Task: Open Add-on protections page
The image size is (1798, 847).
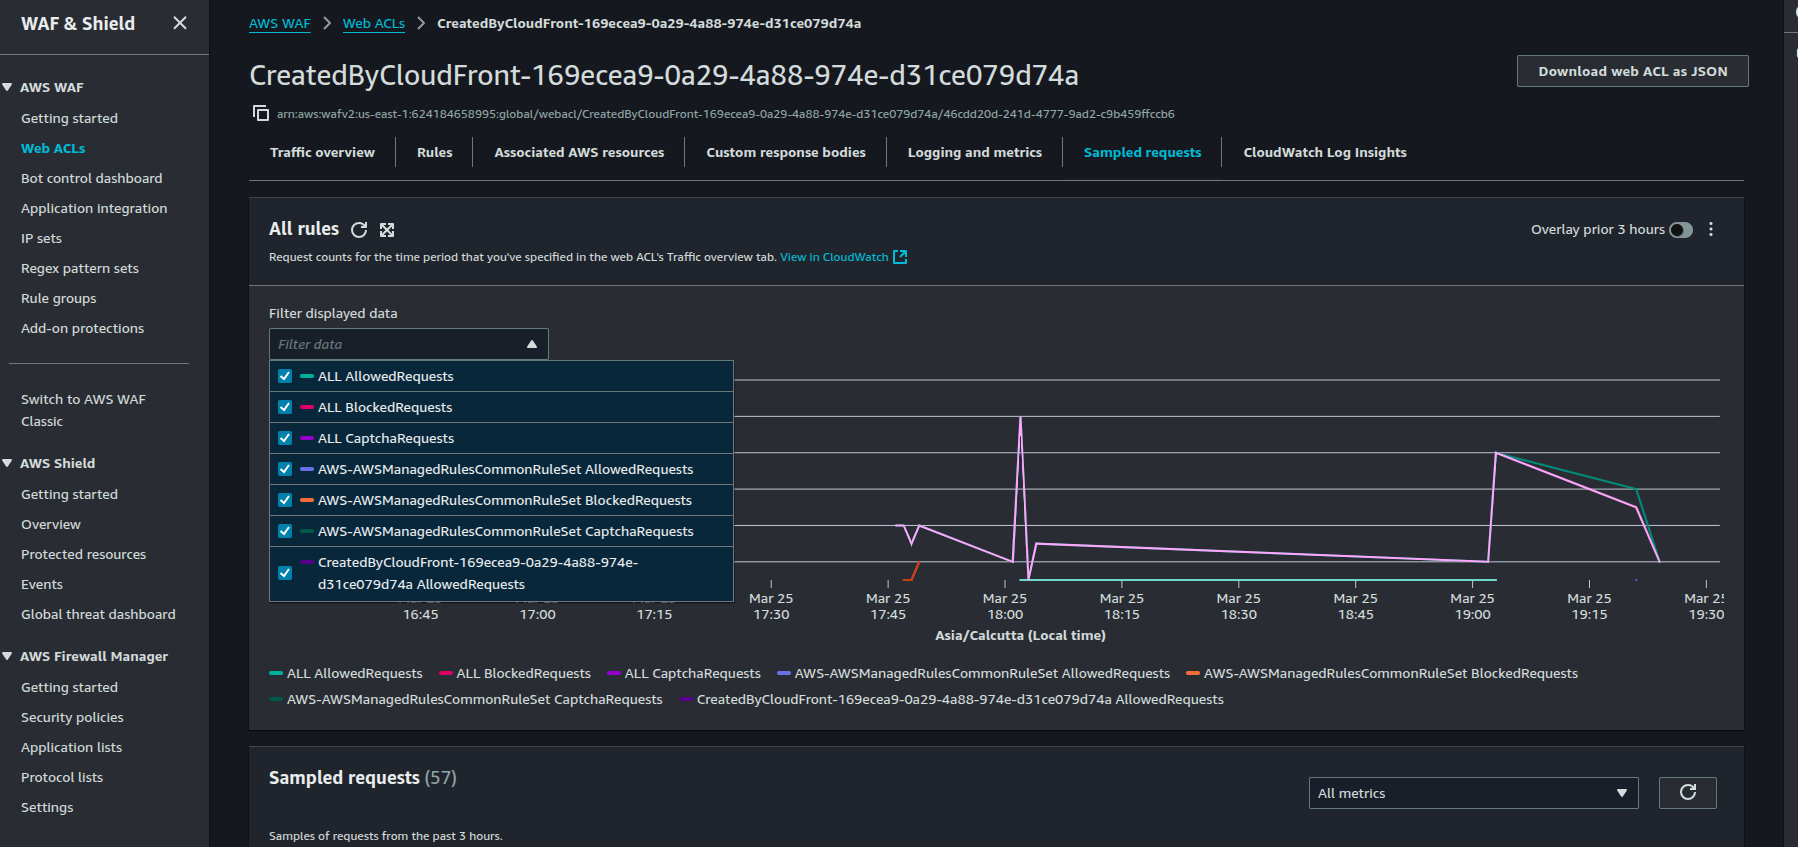Action: pos(82,328)
